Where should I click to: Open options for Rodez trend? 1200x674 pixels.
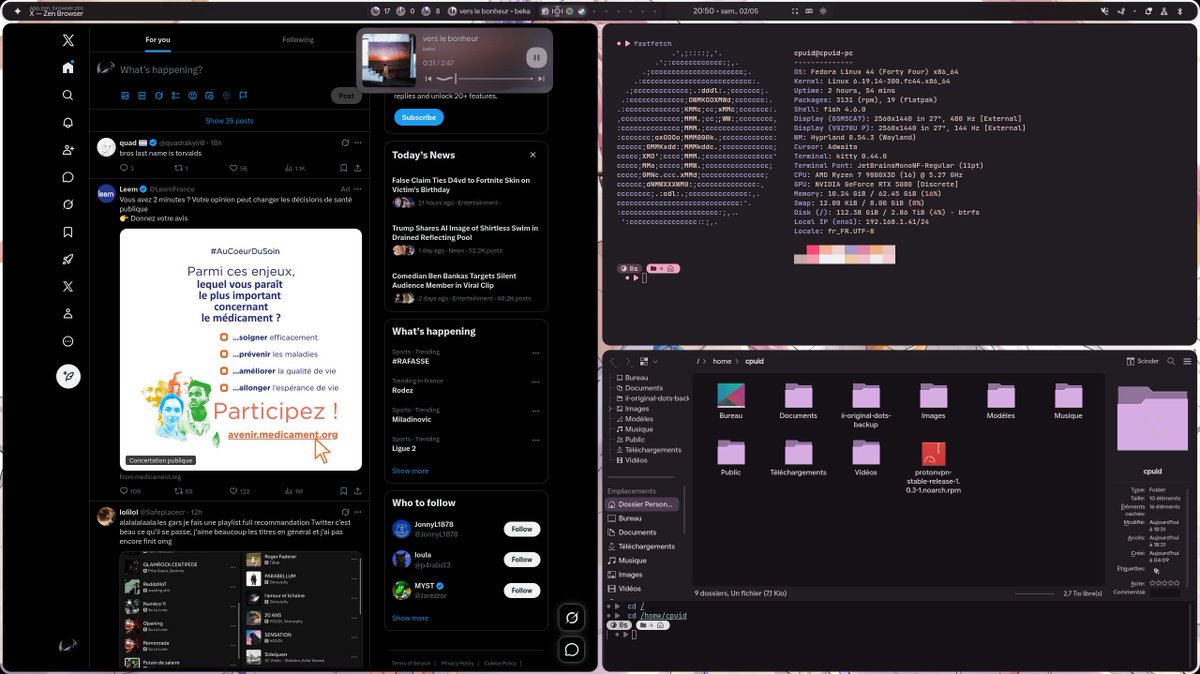(x=536, y=382)
